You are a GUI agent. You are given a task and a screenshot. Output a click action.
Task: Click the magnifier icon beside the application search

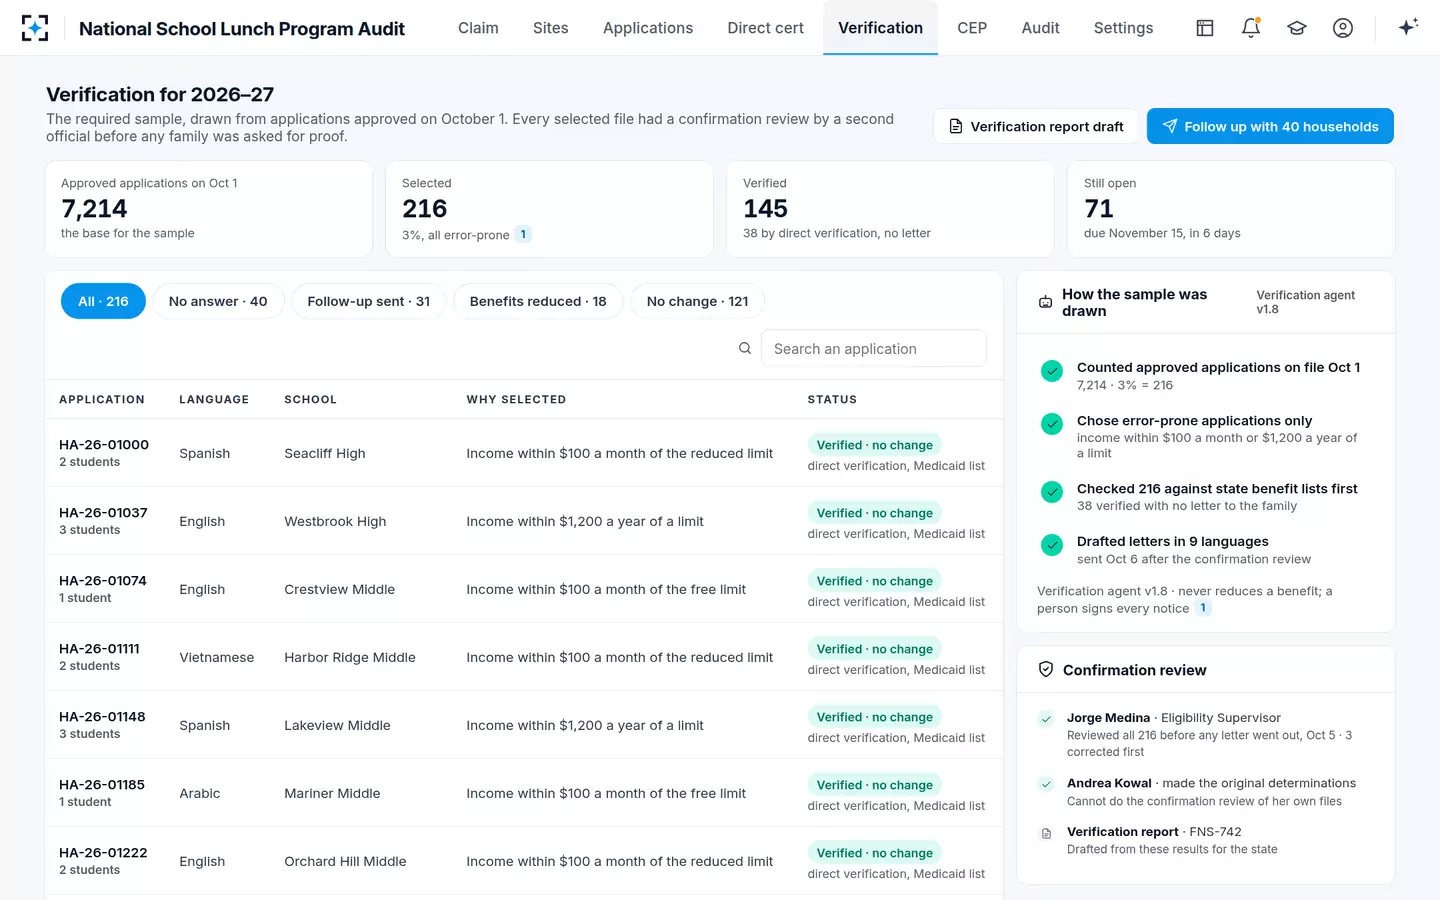pyautogui.click(x=745, y=348)
